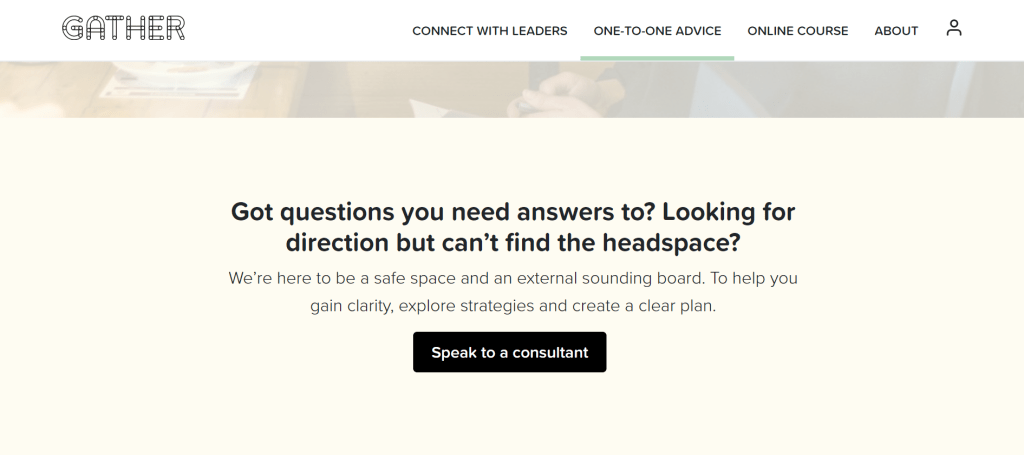Select the One-to-One Advice nav item
The height and width of the screenshot is (455, 1024).
pyautogui.click(x=657, y=31)
